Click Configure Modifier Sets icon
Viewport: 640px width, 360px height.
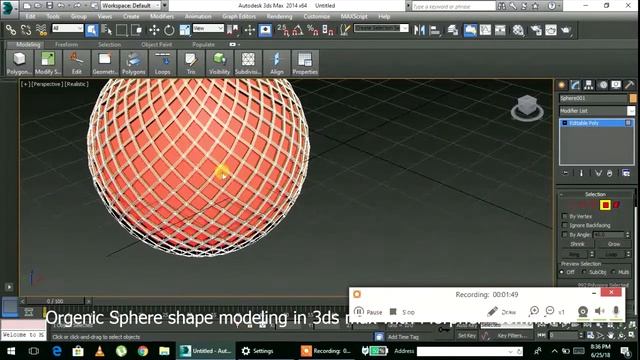(x=626, y=173)
